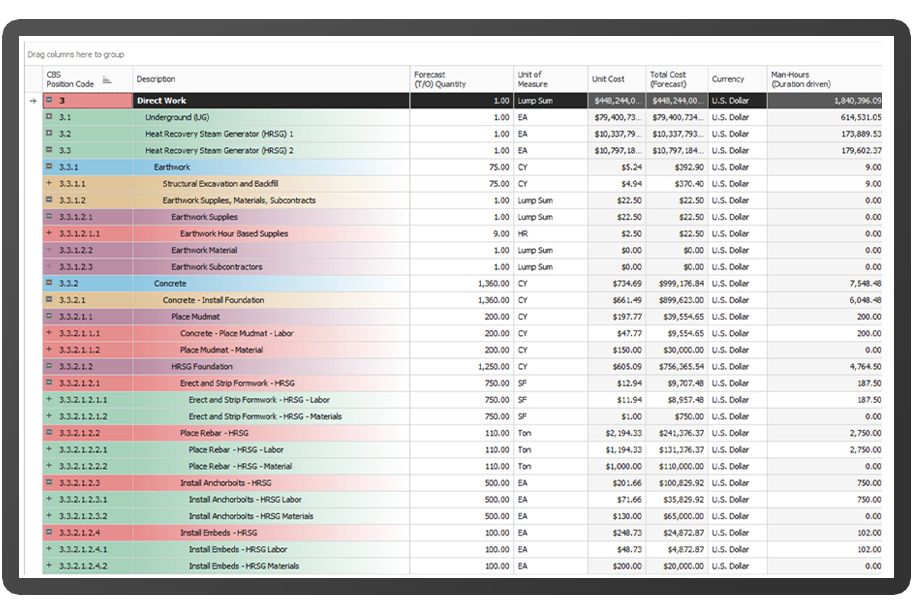Collapse the 3.3.1 Earthwork node
The height and width of the screenshot is (615, 916).
(49, 166)
